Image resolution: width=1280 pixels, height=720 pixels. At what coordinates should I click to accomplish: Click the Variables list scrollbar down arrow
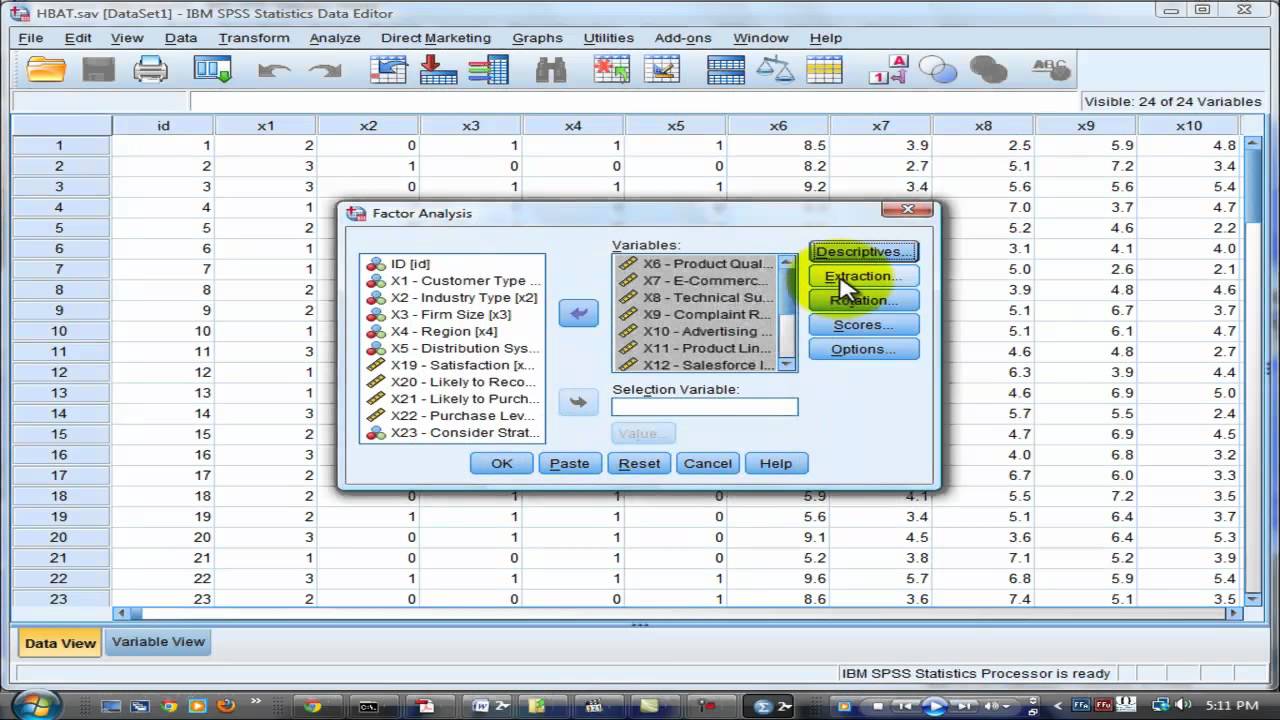(x=787, y=364)
